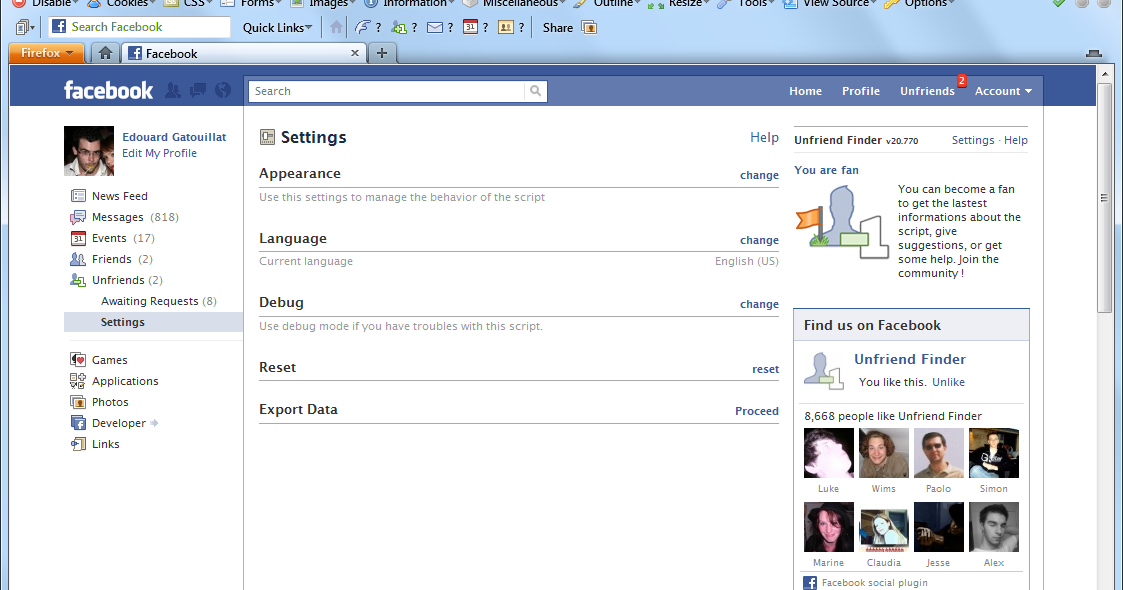Open the News Feed from the sidebar
The height and width of the screenshot is (590, 1123).
pos(119,195)
